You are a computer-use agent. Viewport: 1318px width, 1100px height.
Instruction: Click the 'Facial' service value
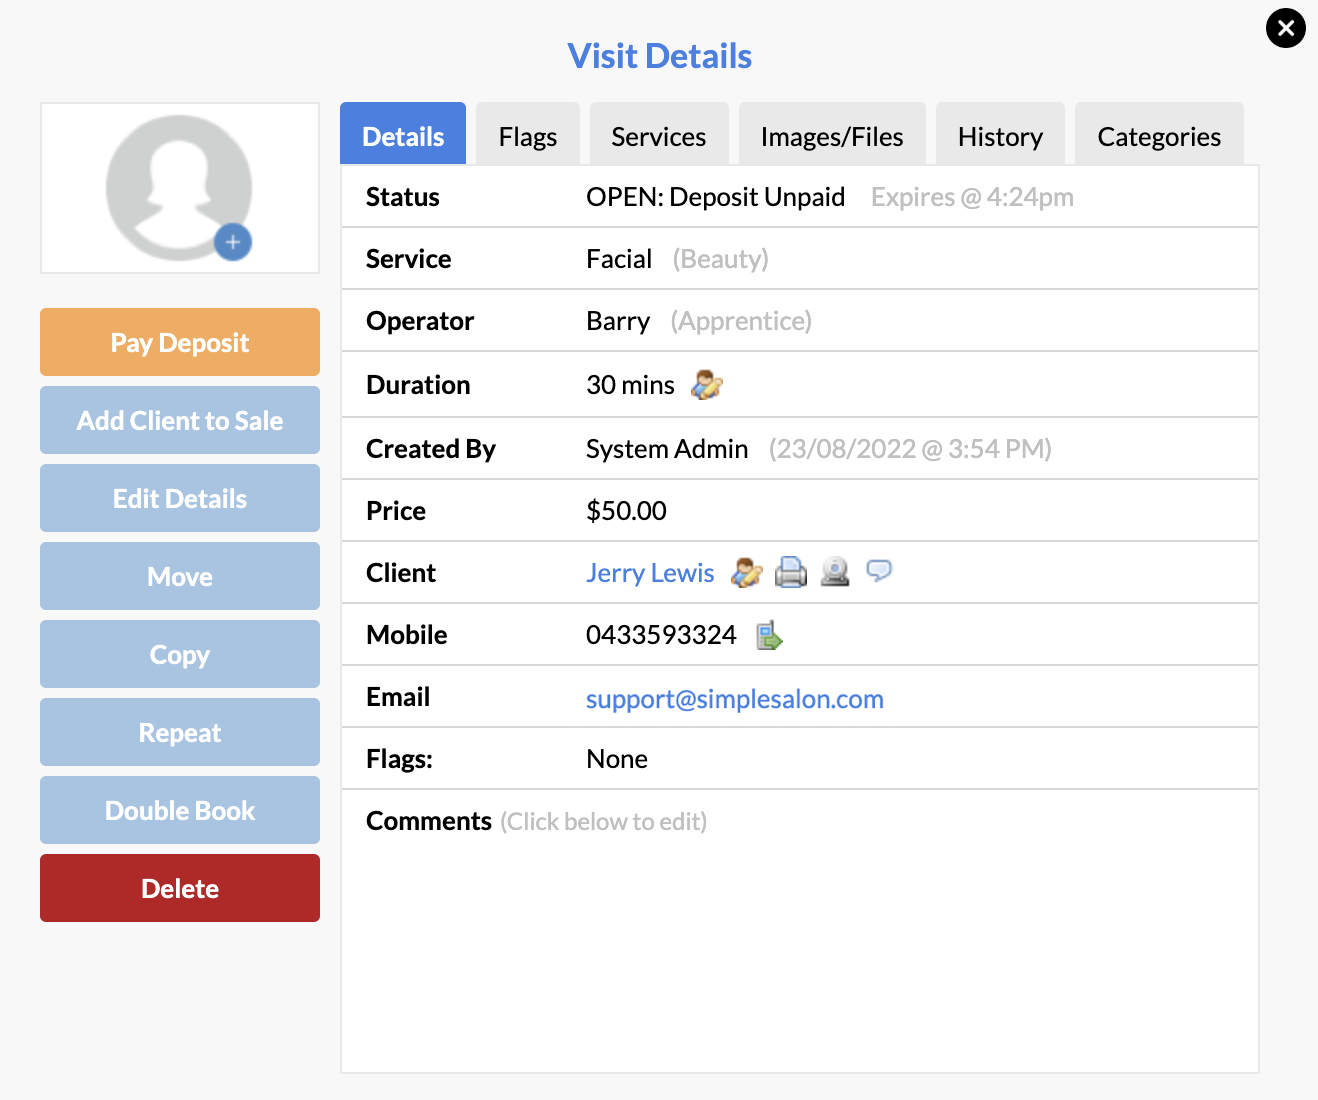pyautogui.click(x=619, y=259)
